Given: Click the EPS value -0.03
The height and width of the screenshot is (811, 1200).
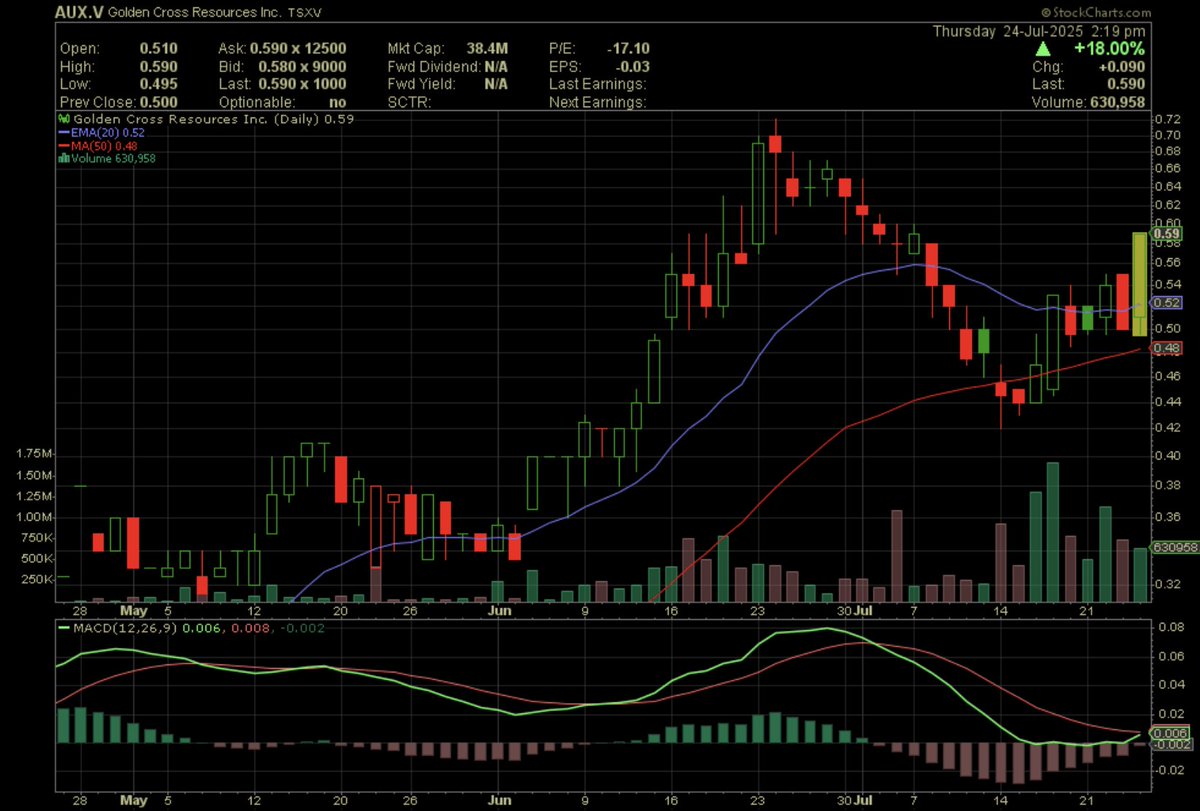Looking at the screenshot, I should coord(634,66).
